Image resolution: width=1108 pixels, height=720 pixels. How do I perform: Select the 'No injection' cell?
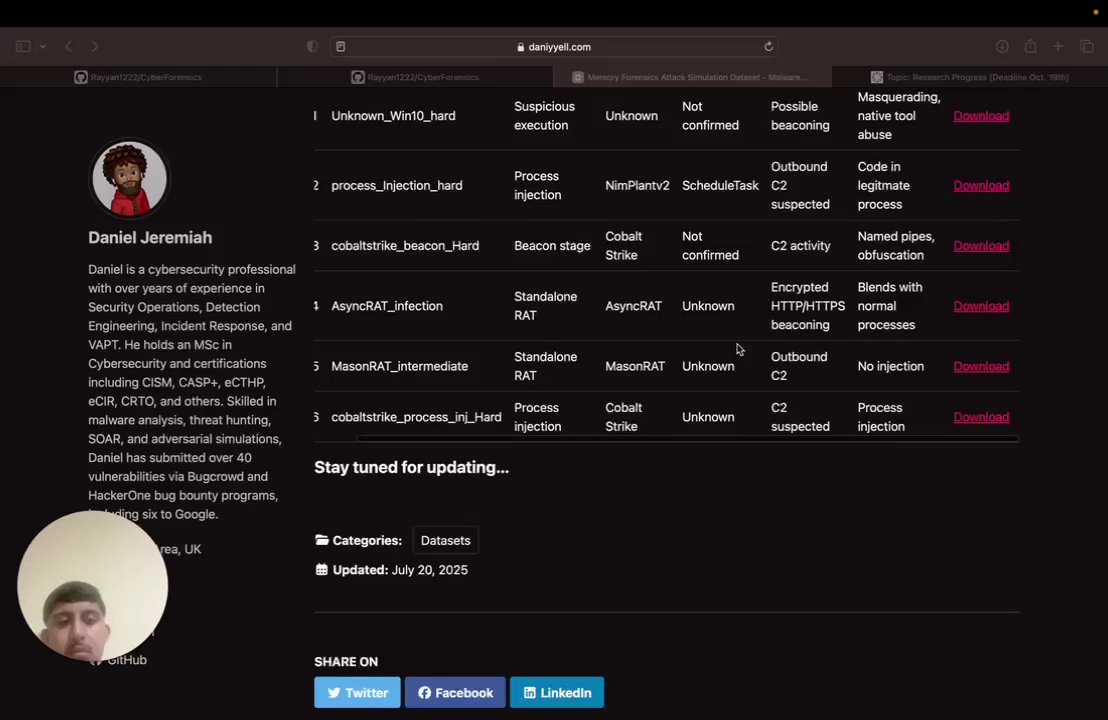tap(890, 366)
